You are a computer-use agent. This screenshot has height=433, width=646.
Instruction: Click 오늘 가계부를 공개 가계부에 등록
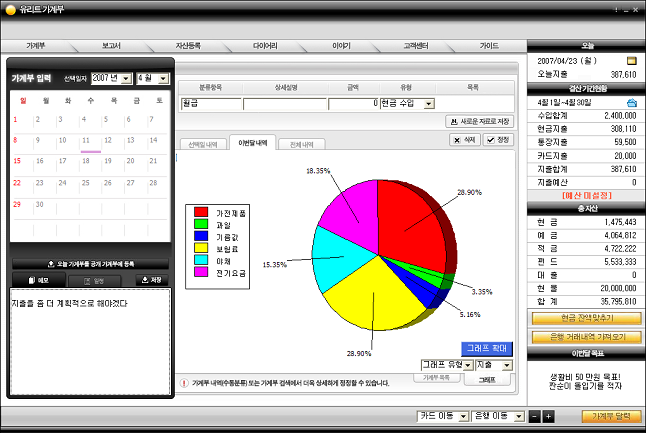pos(91,264)
